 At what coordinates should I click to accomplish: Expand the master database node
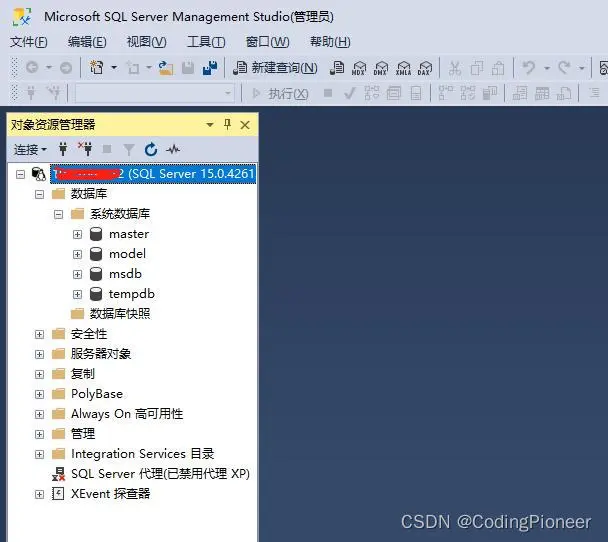coord(78,235)
